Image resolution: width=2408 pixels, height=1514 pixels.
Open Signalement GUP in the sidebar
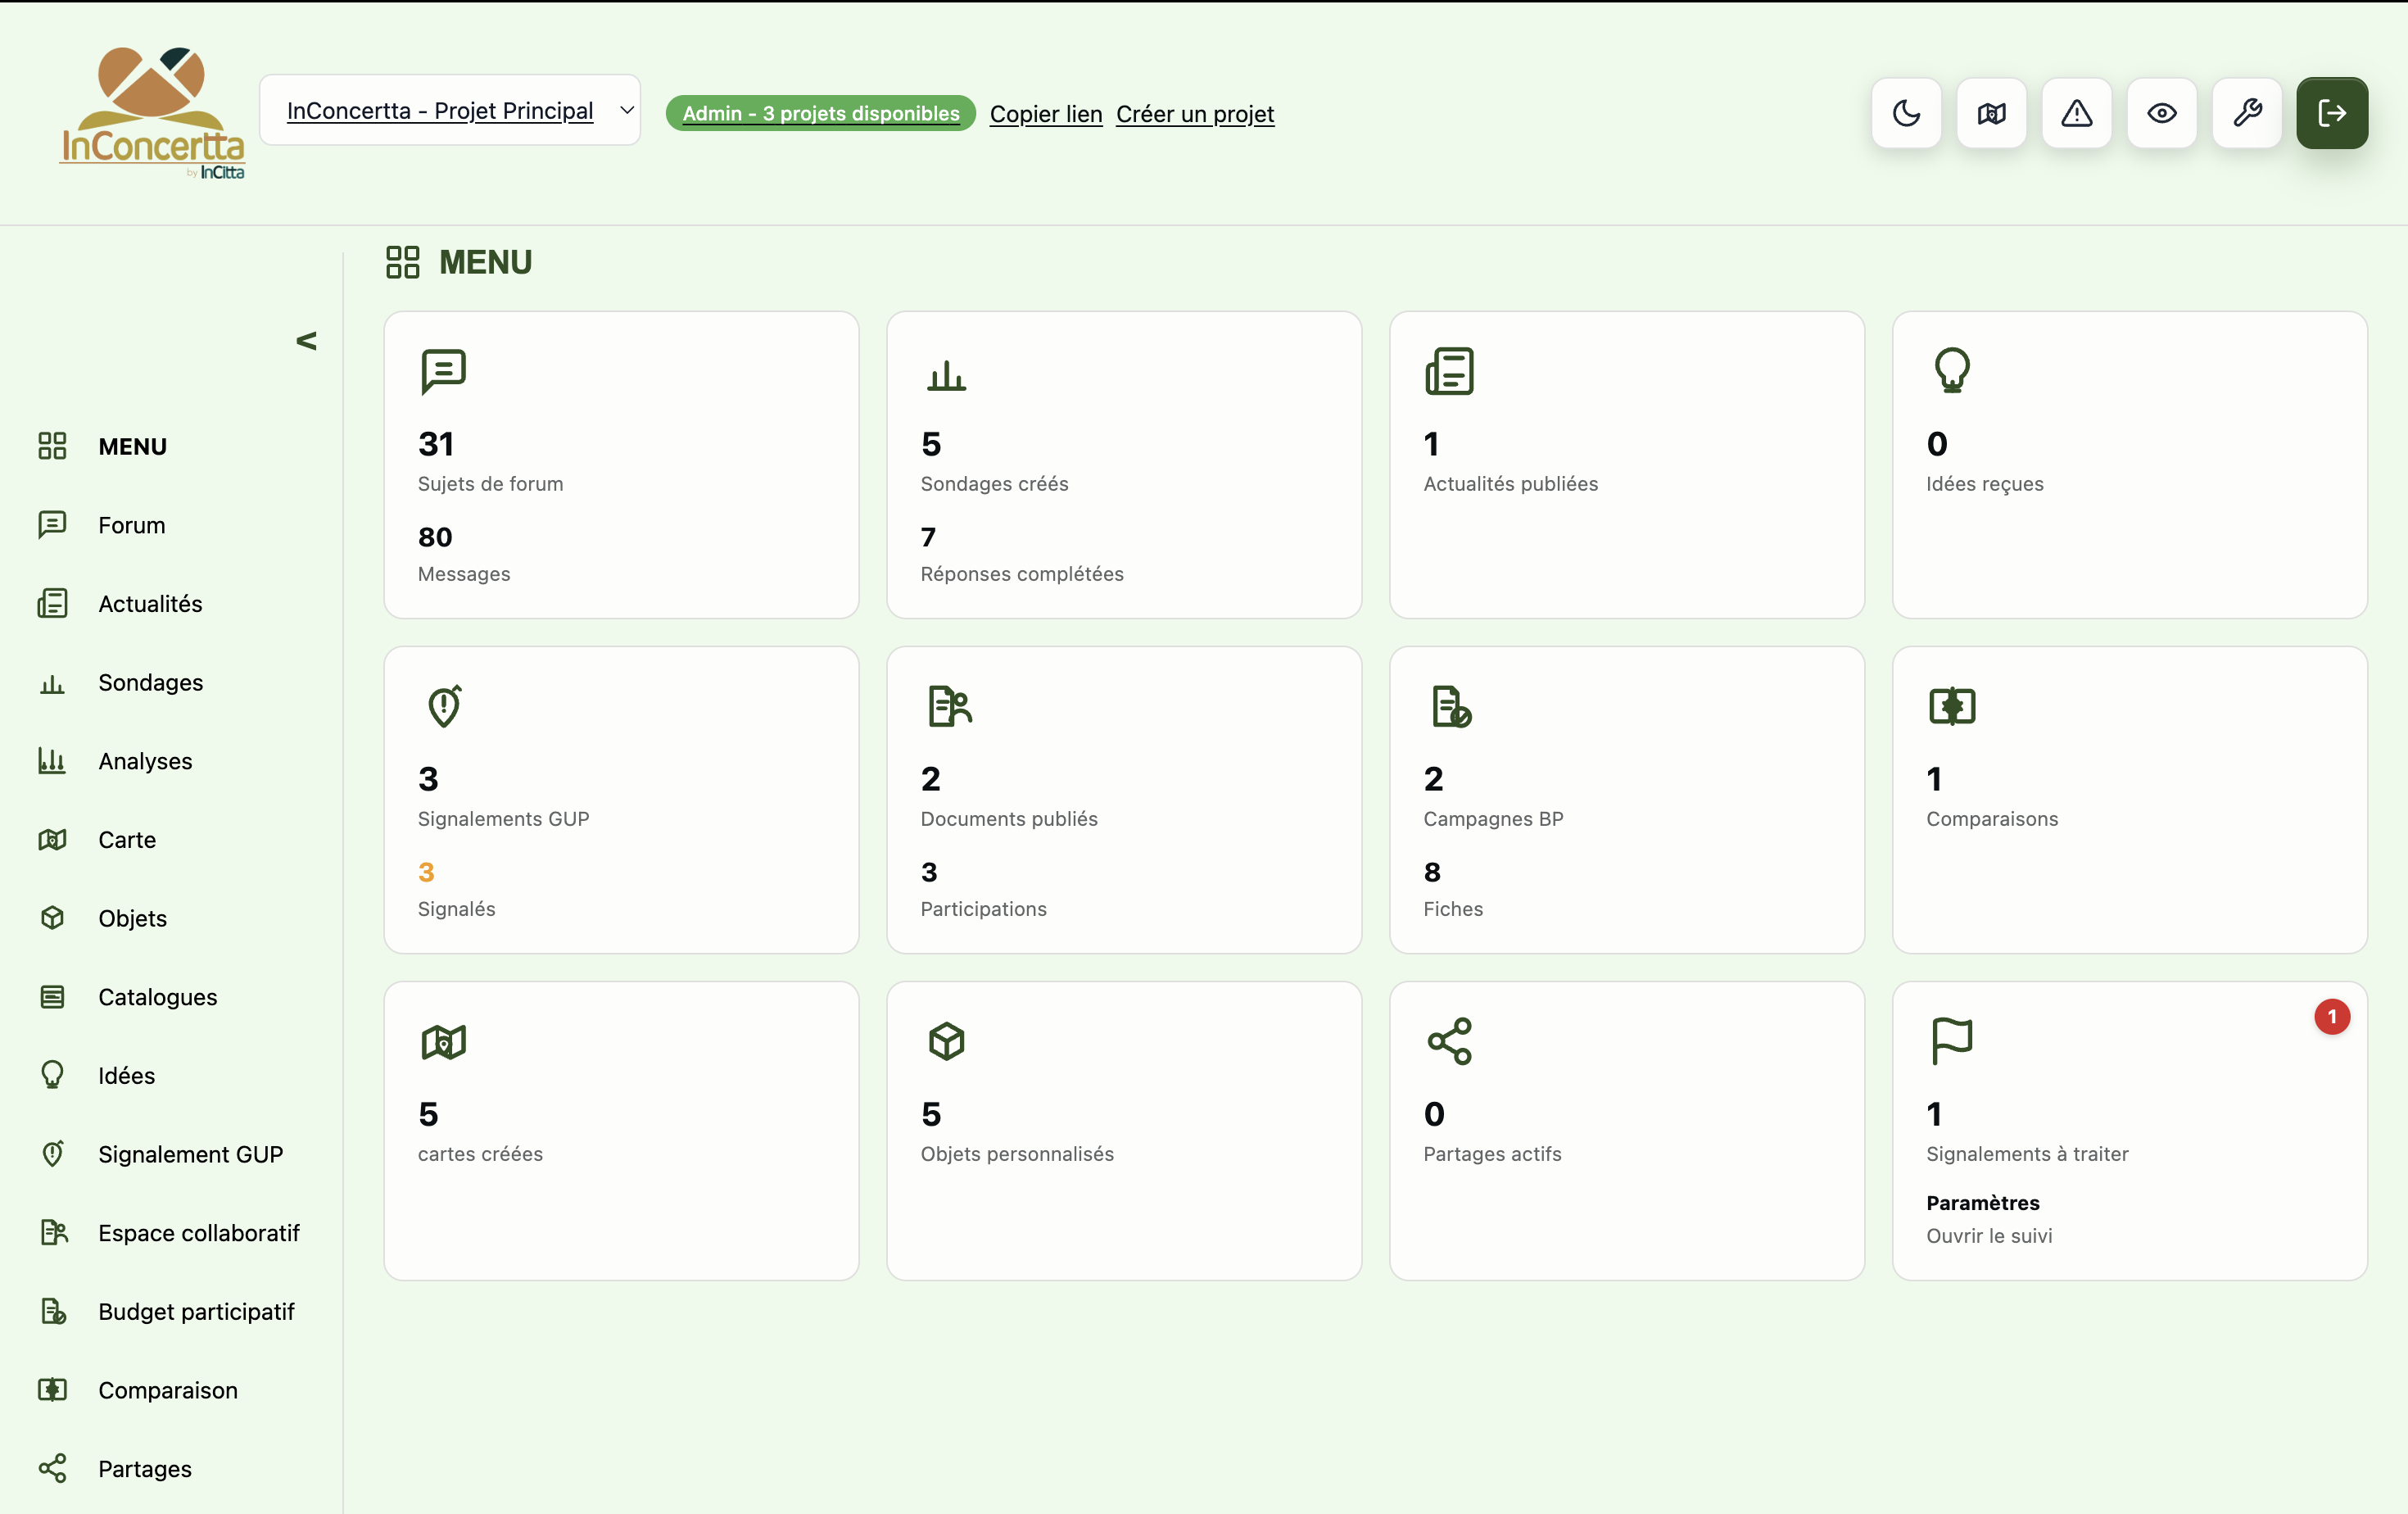click(x=190, y=1154)
